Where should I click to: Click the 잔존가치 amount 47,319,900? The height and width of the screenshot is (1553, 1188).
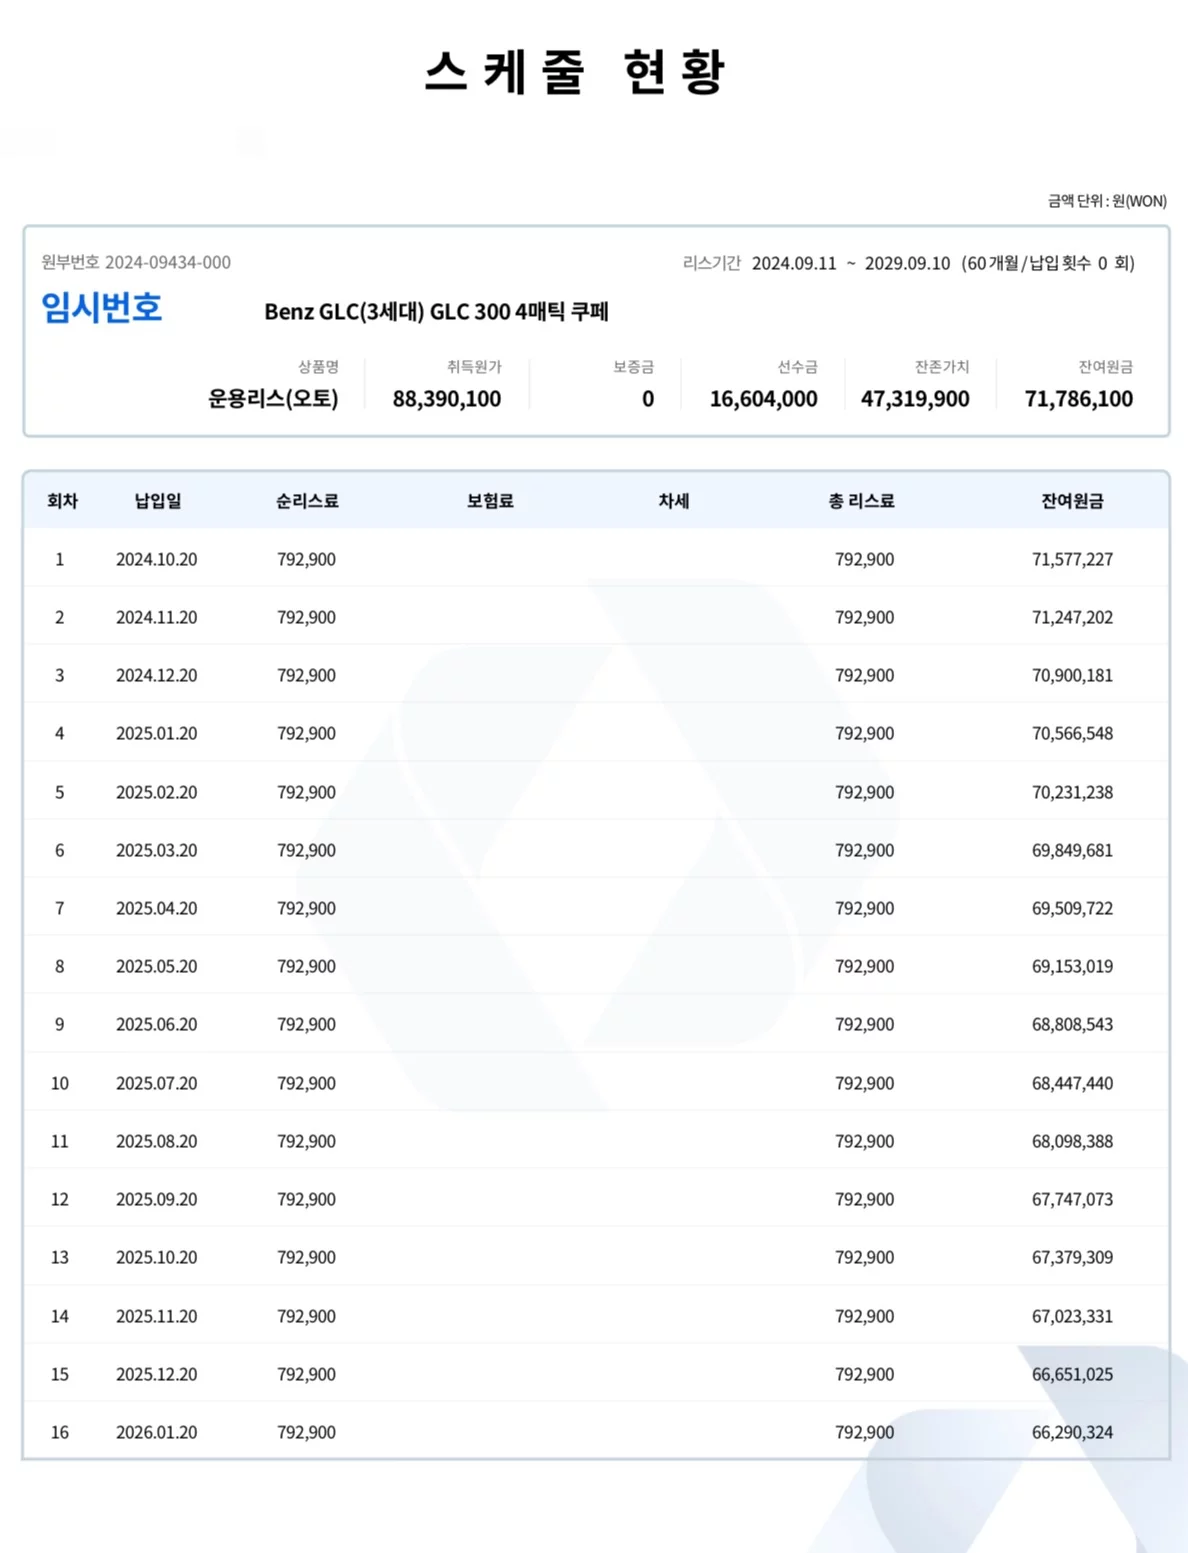point(915,399)
